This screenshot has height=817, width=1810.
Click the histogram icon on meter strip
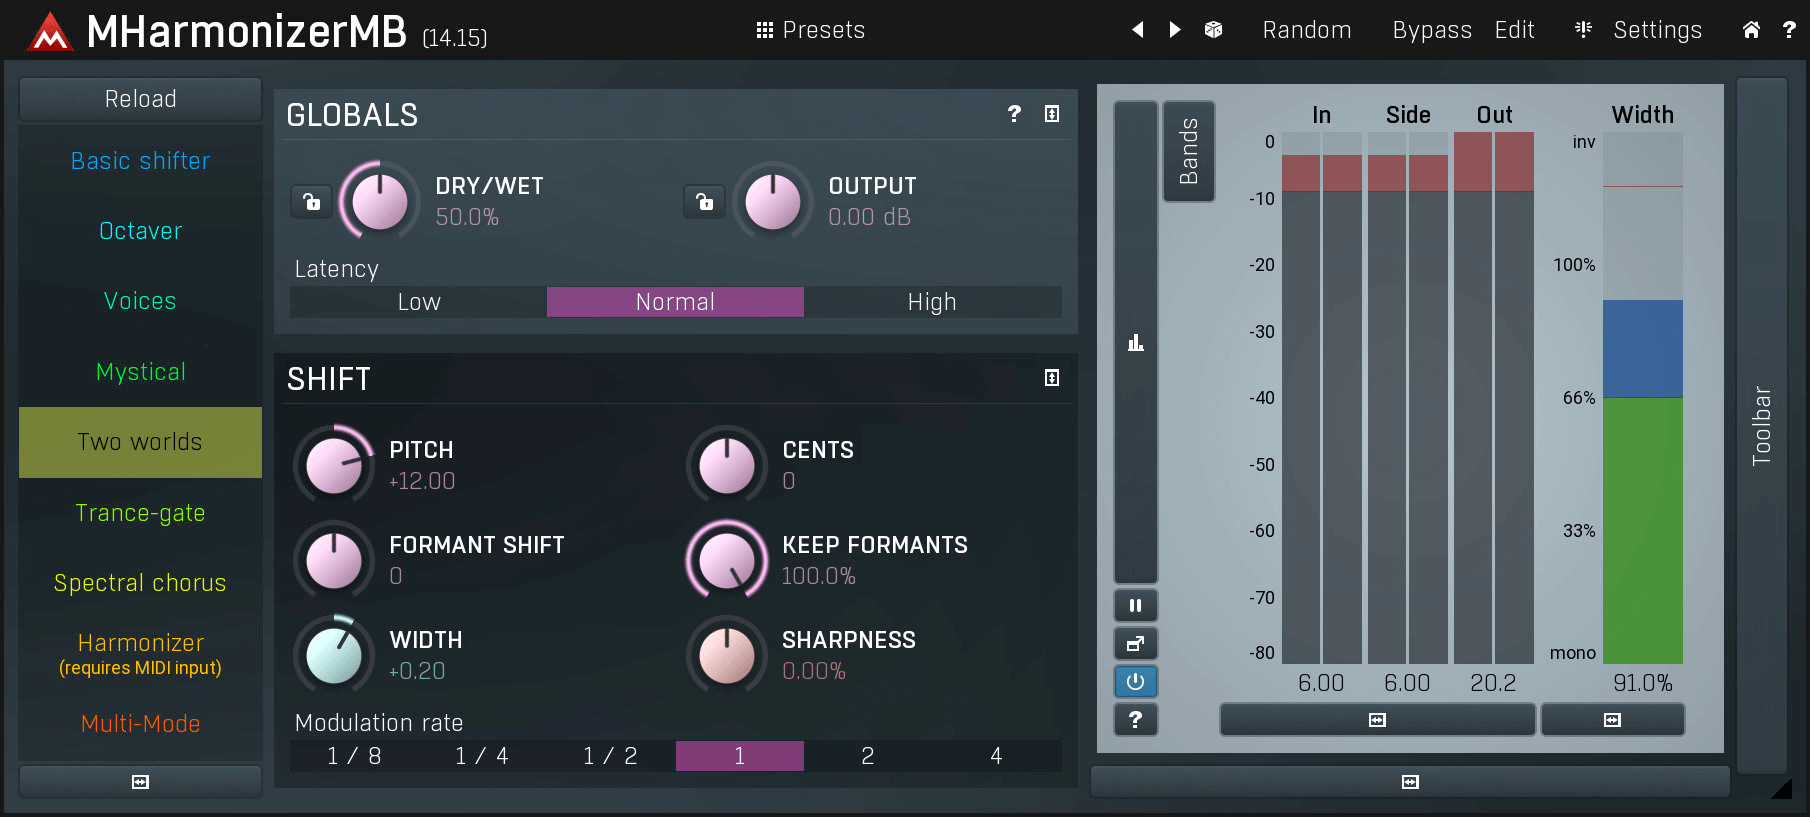(x=1135, y=343)
